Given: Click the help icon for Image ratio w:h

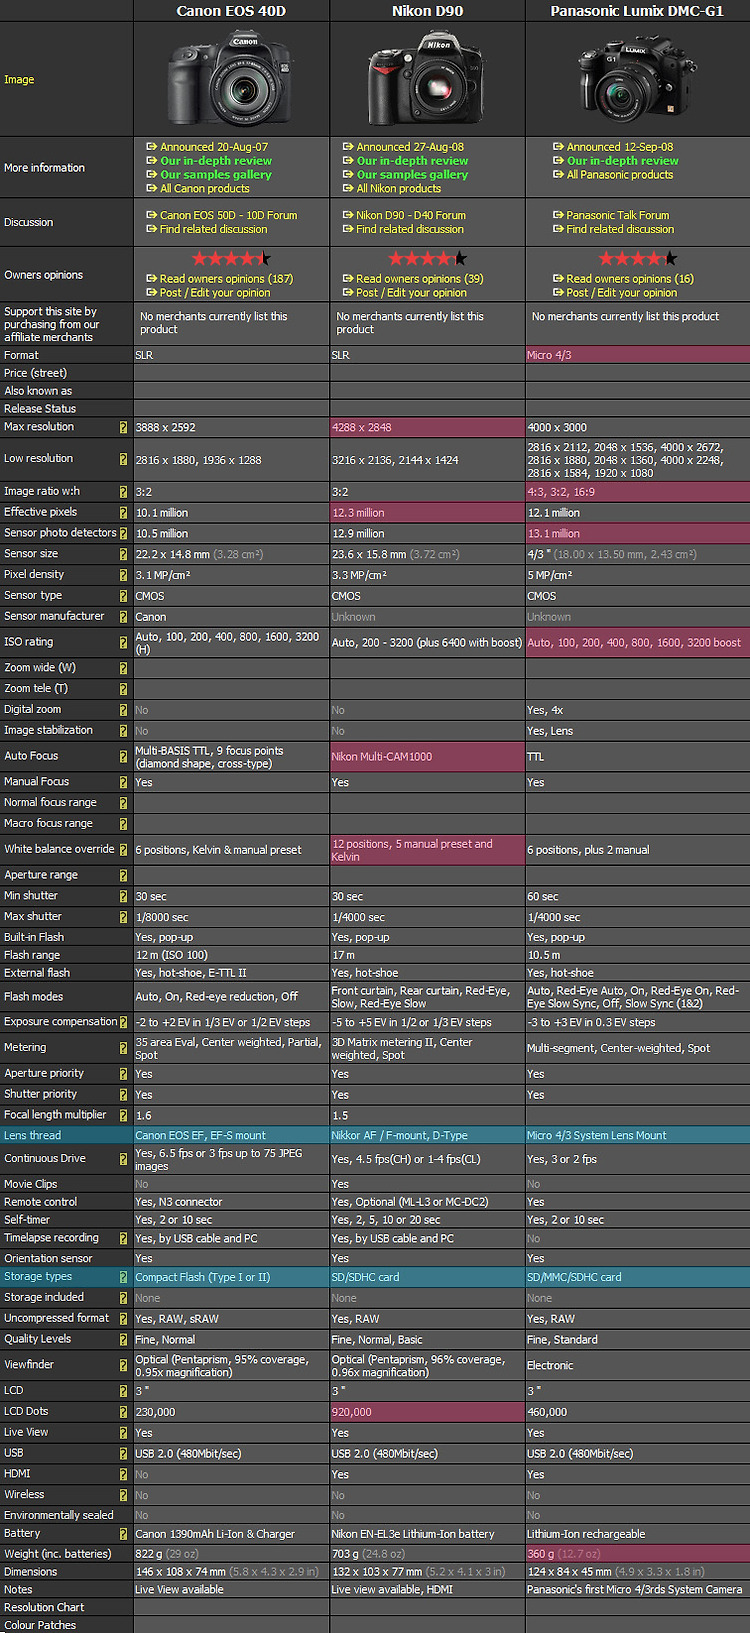Looking at the screenshot, I should click(x=124, y=492).
